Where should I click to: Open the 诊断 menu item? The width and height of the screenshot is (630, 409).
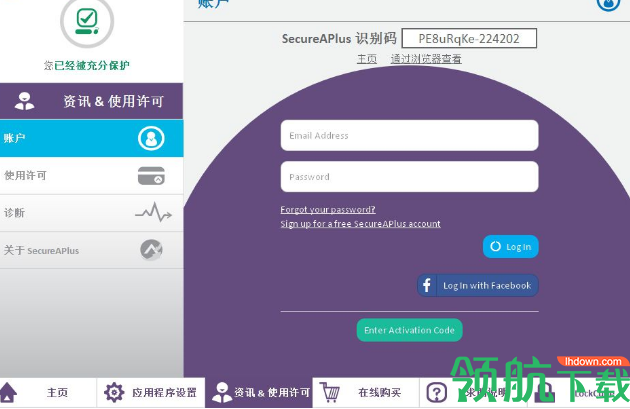pos(91,213)
